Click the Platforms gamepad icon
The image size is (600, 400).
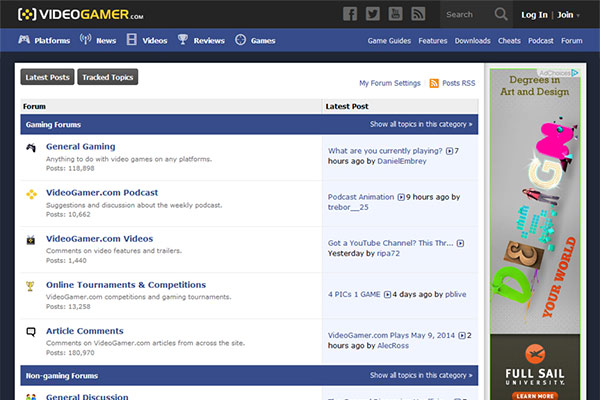24,39
